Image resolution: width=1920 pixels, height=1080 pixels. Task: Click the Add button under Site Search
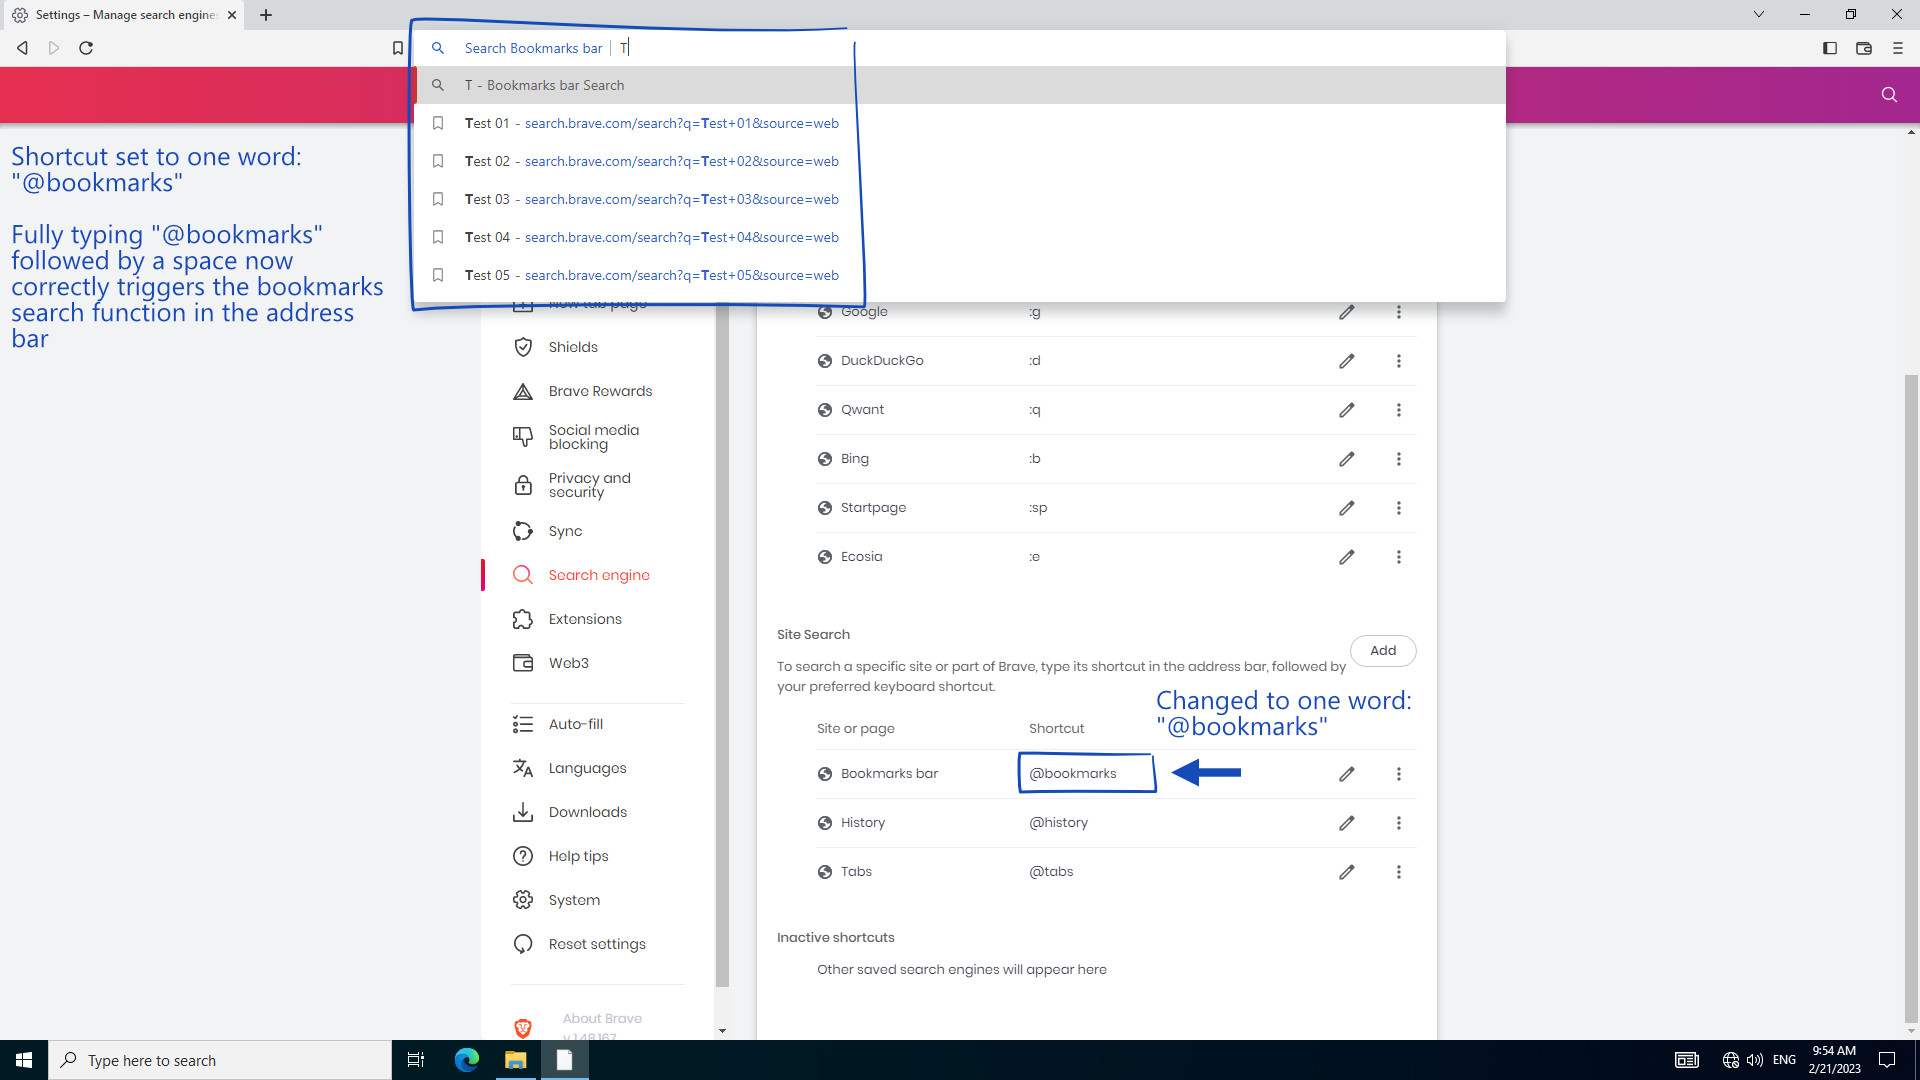click(1383, 650)
